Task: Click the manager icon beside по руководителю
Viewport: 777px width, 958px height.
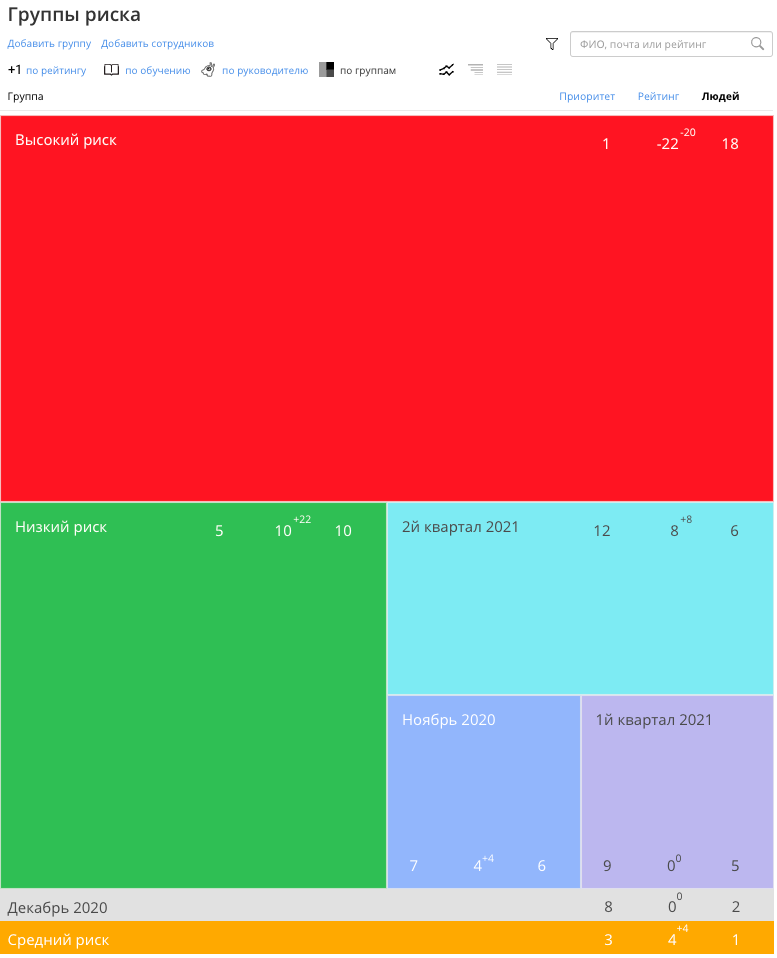Action: 208,70
